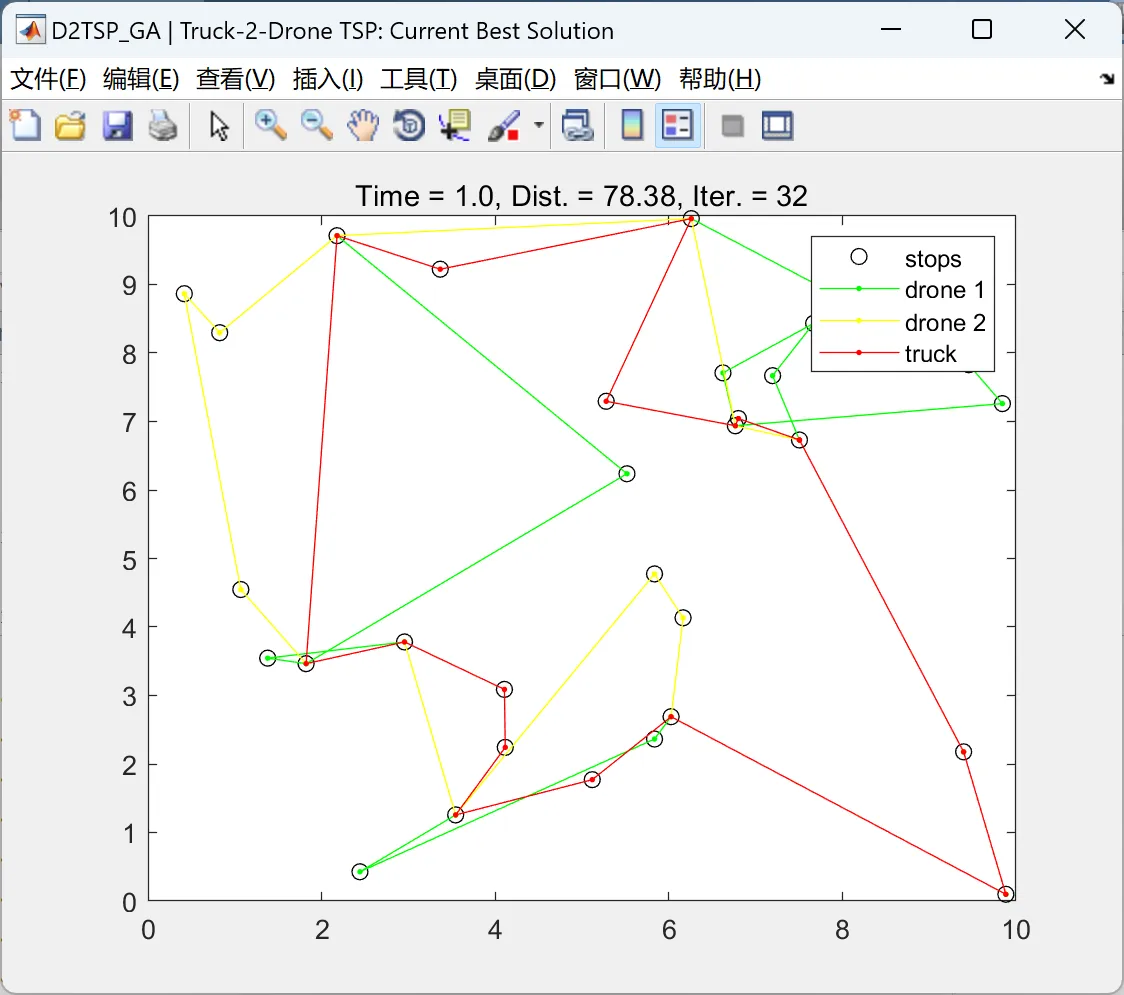Click the New Figure icon
1124x995 pixels.
coord(25,125)
